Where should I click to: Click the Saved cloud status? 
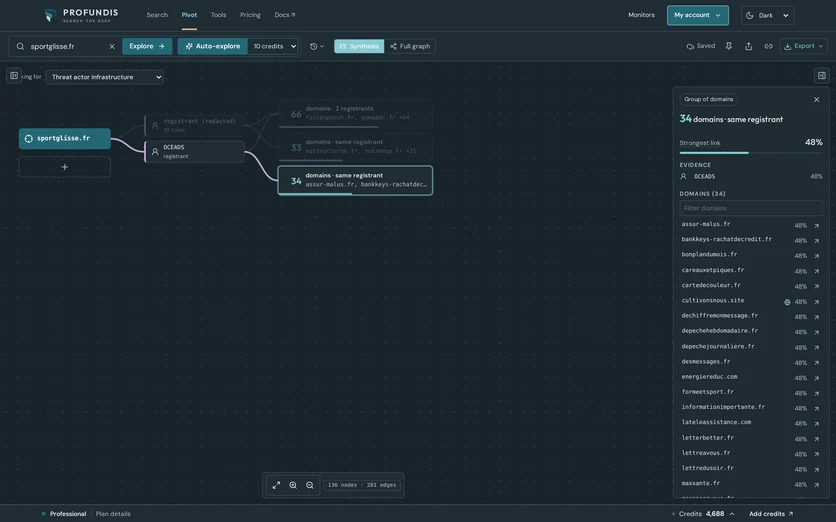click(x=701, y=46)
